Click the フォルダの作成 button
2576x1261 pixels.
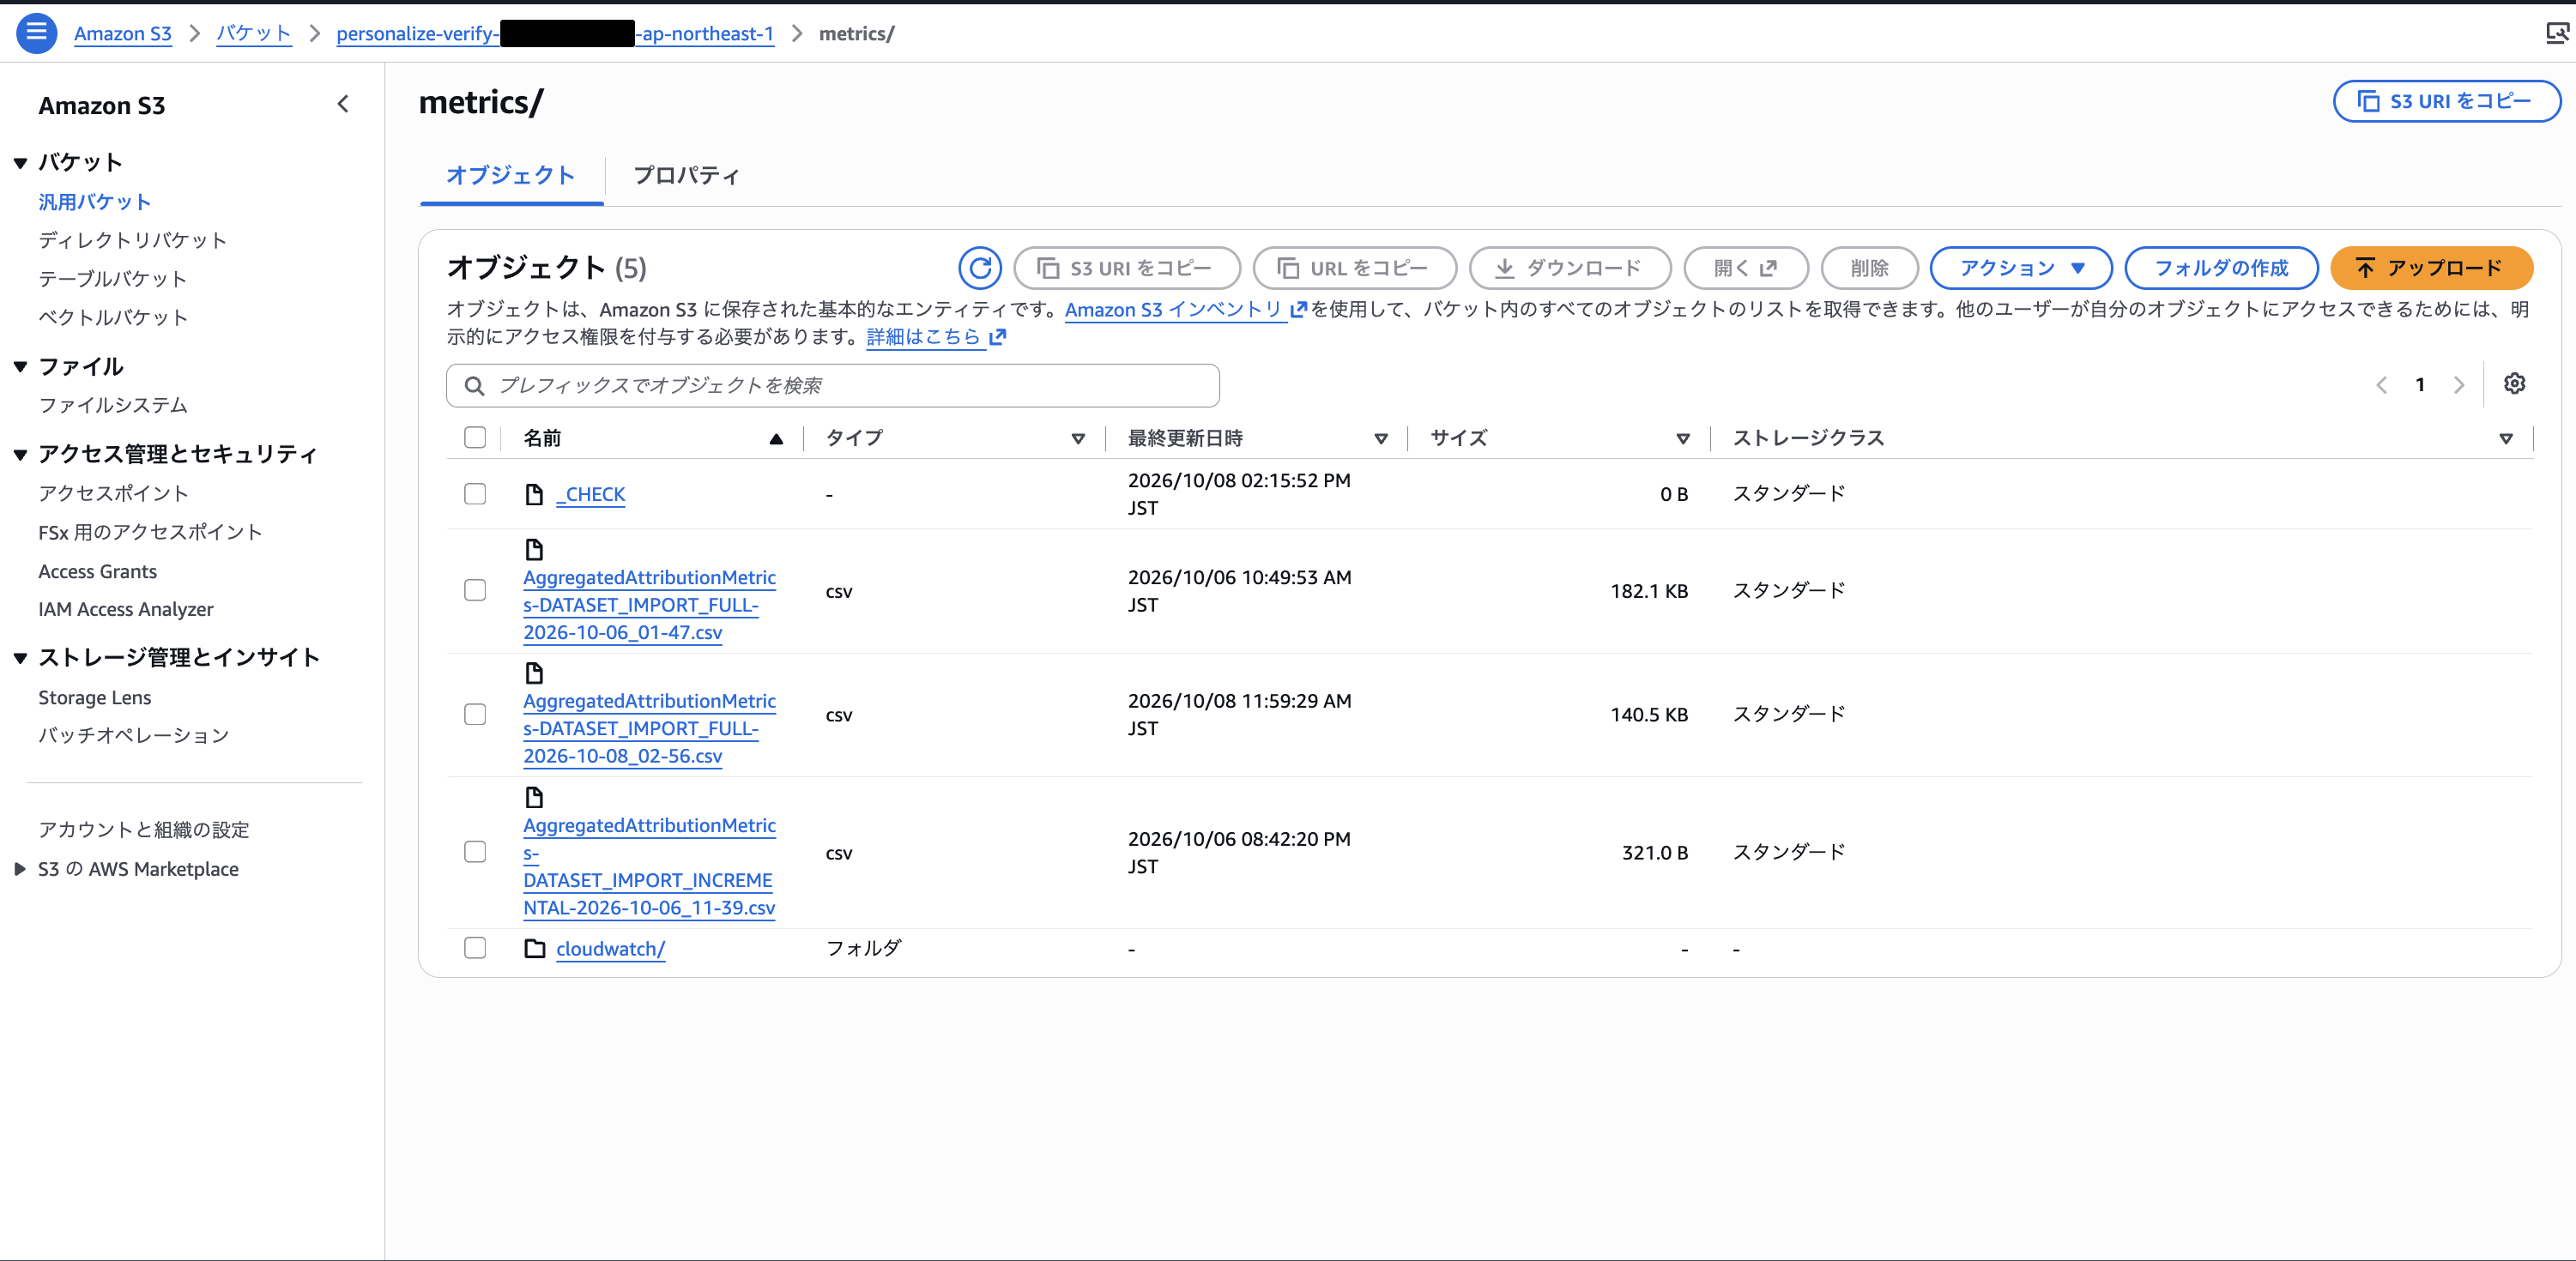point(2221,268)
